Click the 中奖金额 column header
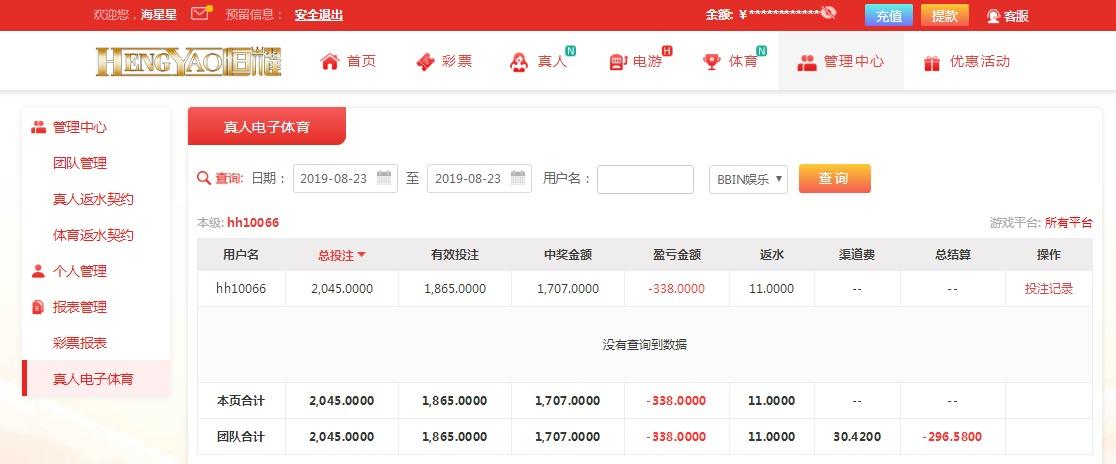Screen dimensions: 1116x464 568,255
